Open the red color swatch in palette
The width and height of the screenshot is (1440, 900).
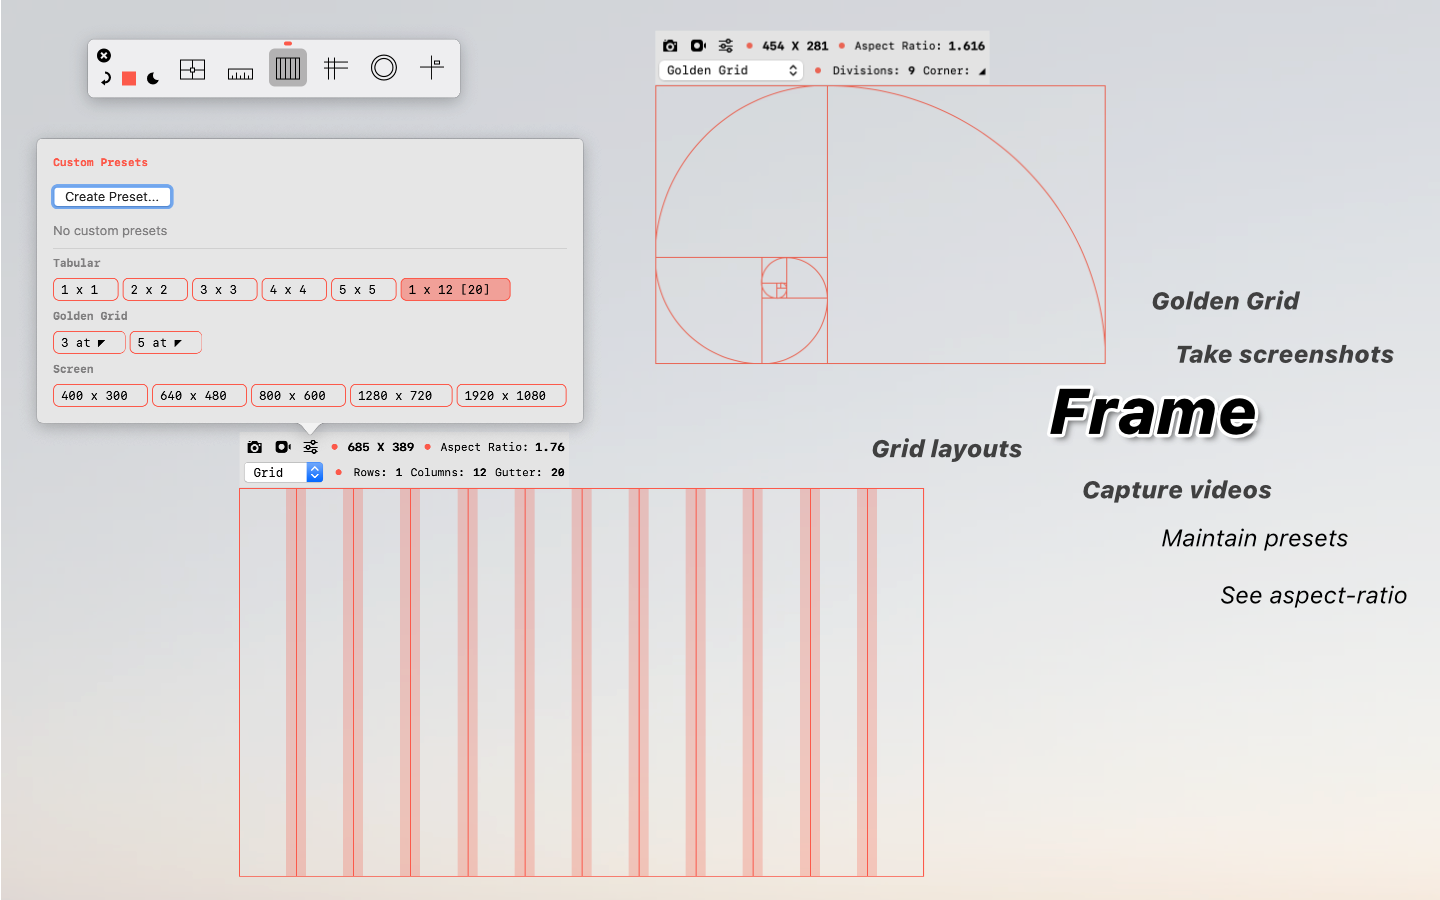pos(129,78)
